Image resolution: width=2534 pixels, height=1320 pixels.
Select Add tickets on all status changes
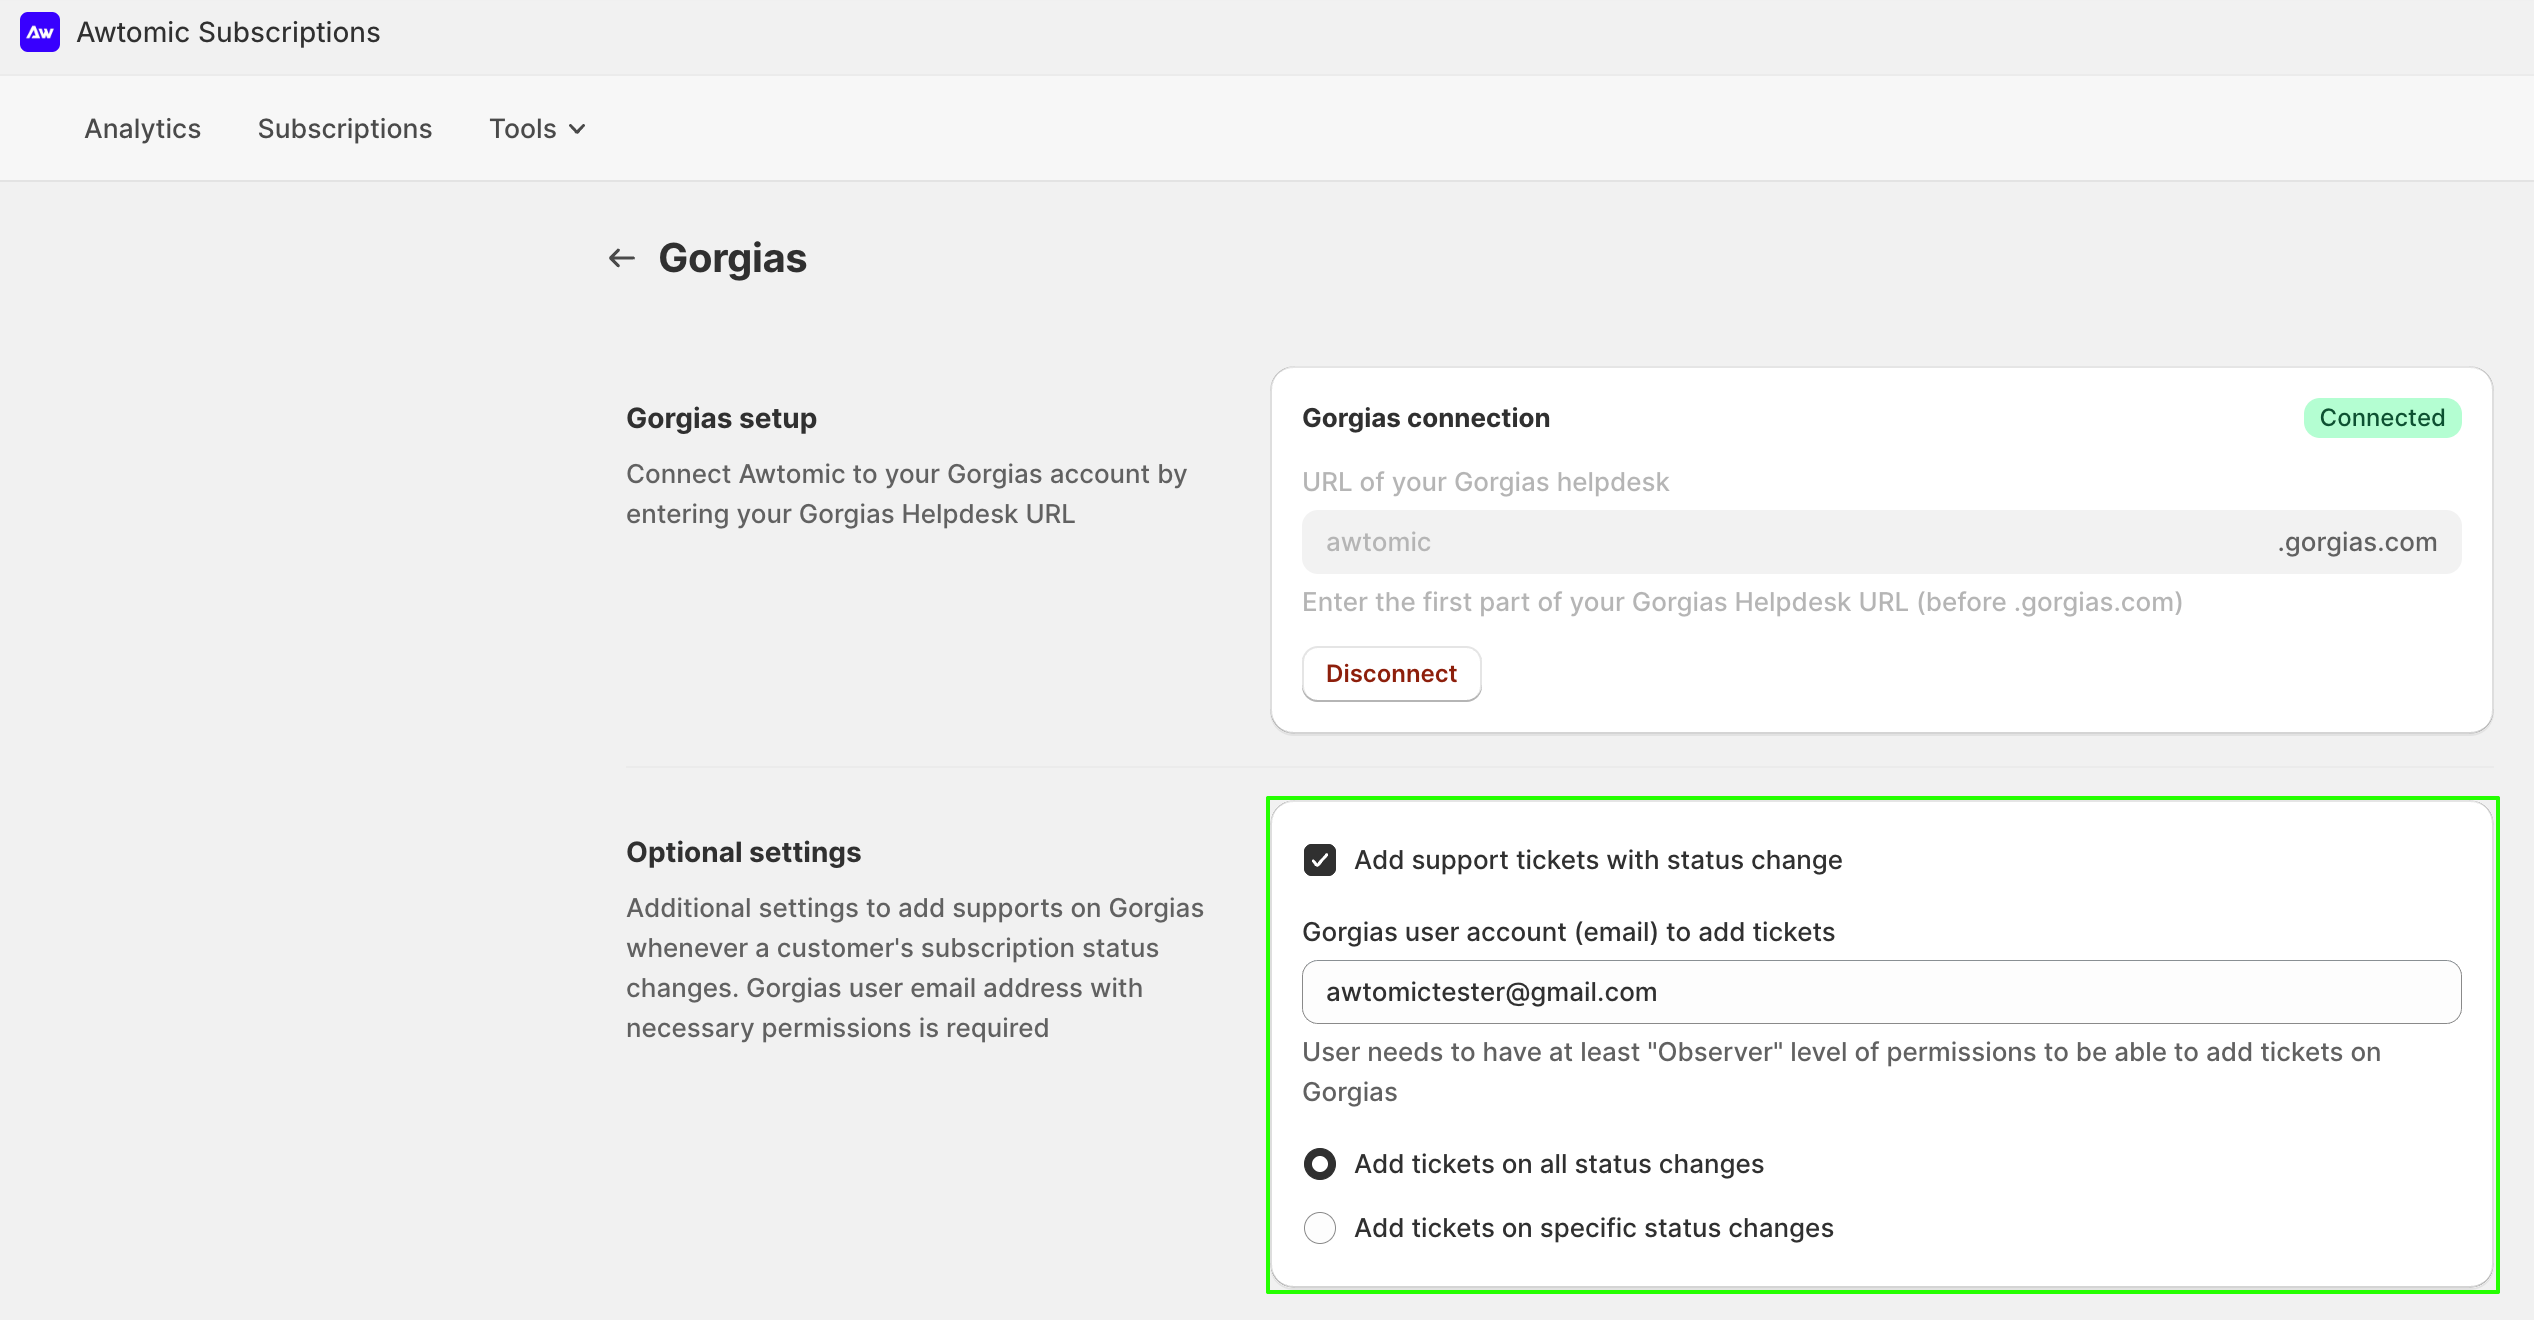(1320, 1164)
